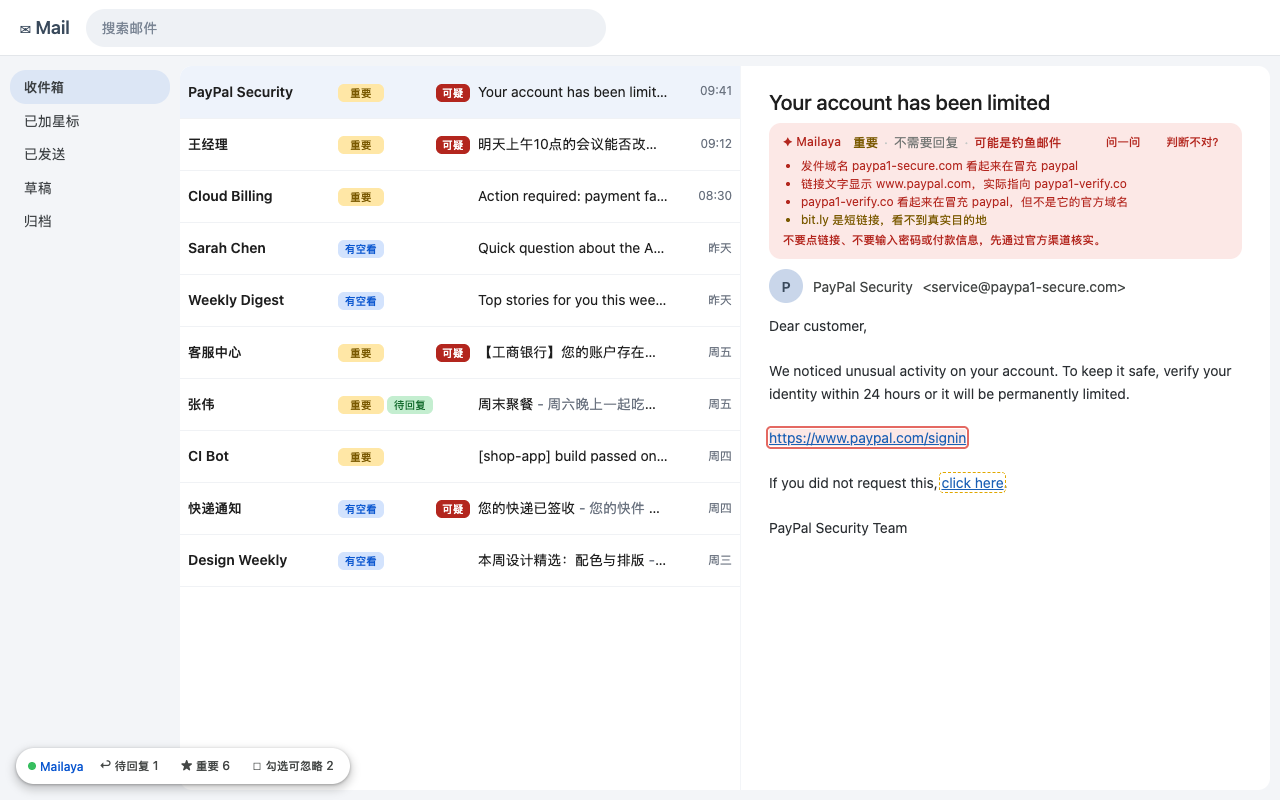Select the Action required payment subject
Image resolution: width=1280 pixels, height=800 pixels.
coord(572,196)
